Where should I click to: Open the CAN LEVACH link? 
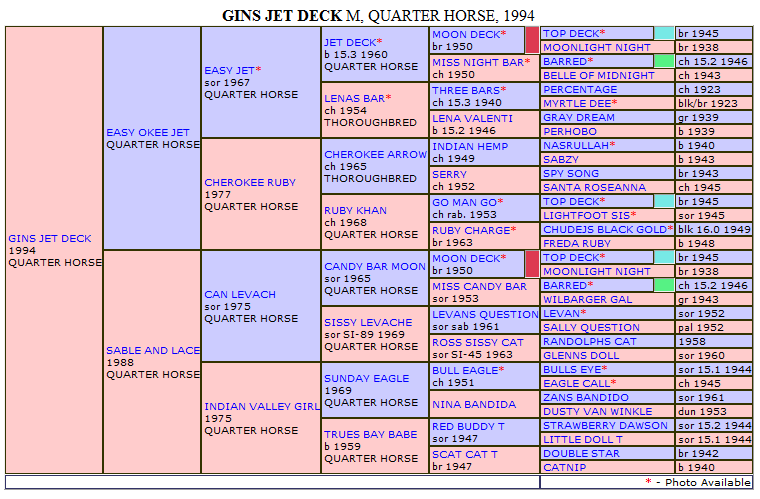click(x=239, y=295)
